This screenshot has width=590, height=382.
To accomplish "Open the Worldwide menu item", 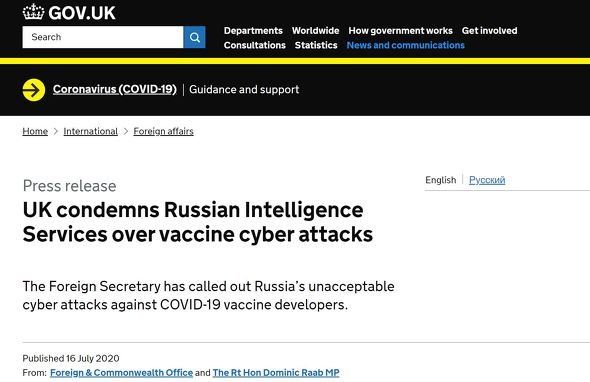I will (316, 31).
